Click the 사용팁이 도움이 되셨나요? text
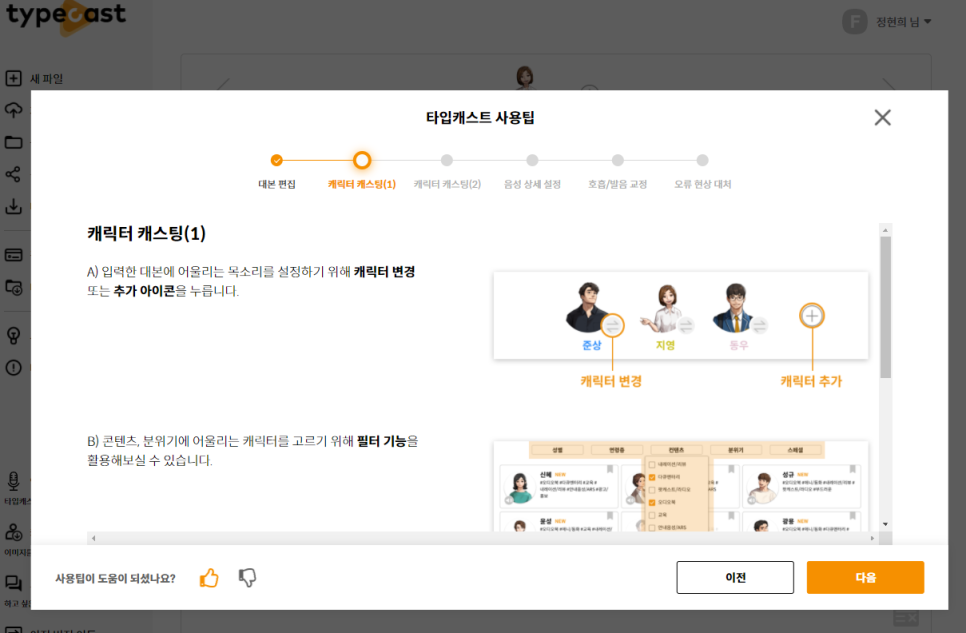 (x=115, y=578)
